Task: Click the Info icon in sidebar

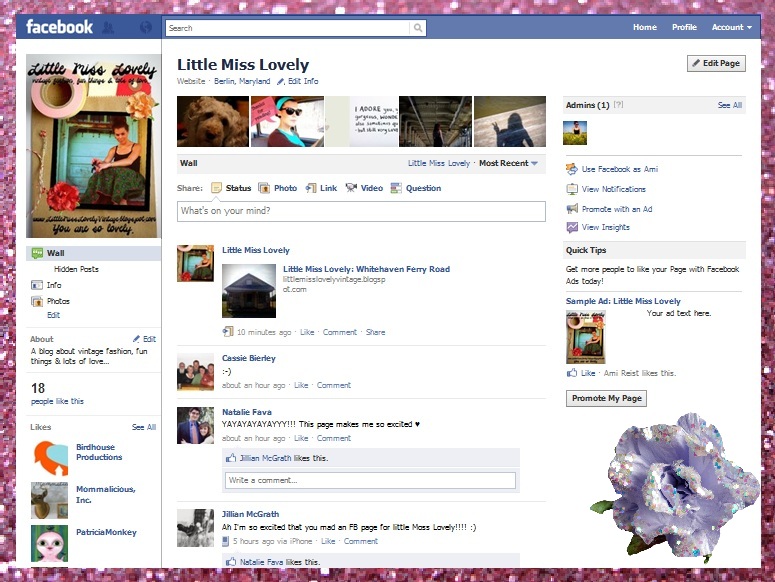Action: [37, 285]
